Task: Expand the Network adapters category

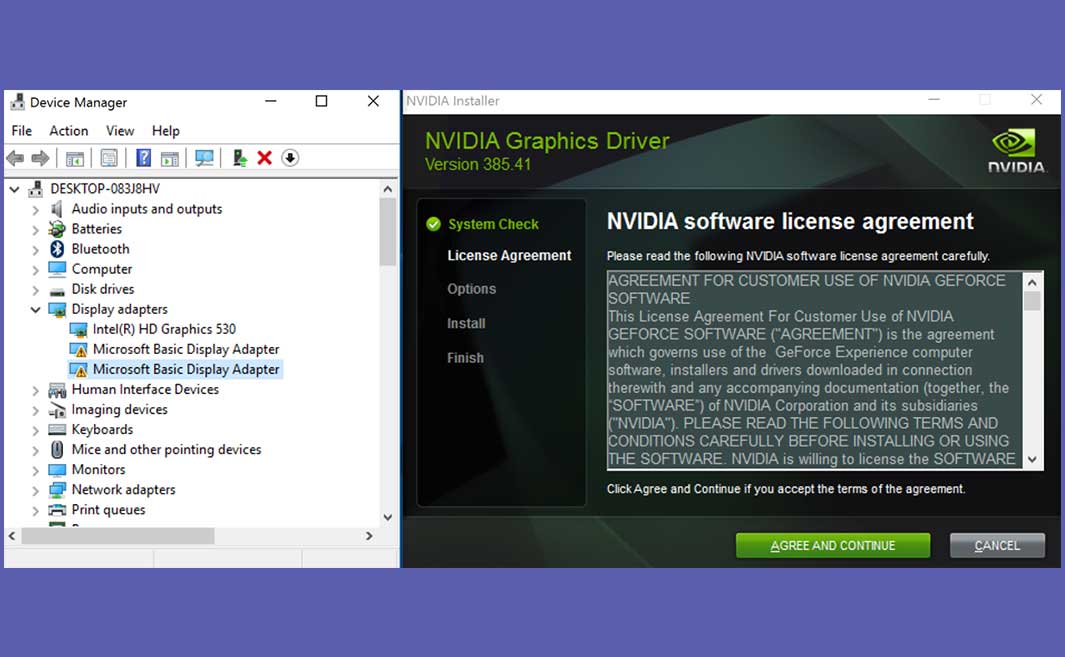Action: pos(36,489)
